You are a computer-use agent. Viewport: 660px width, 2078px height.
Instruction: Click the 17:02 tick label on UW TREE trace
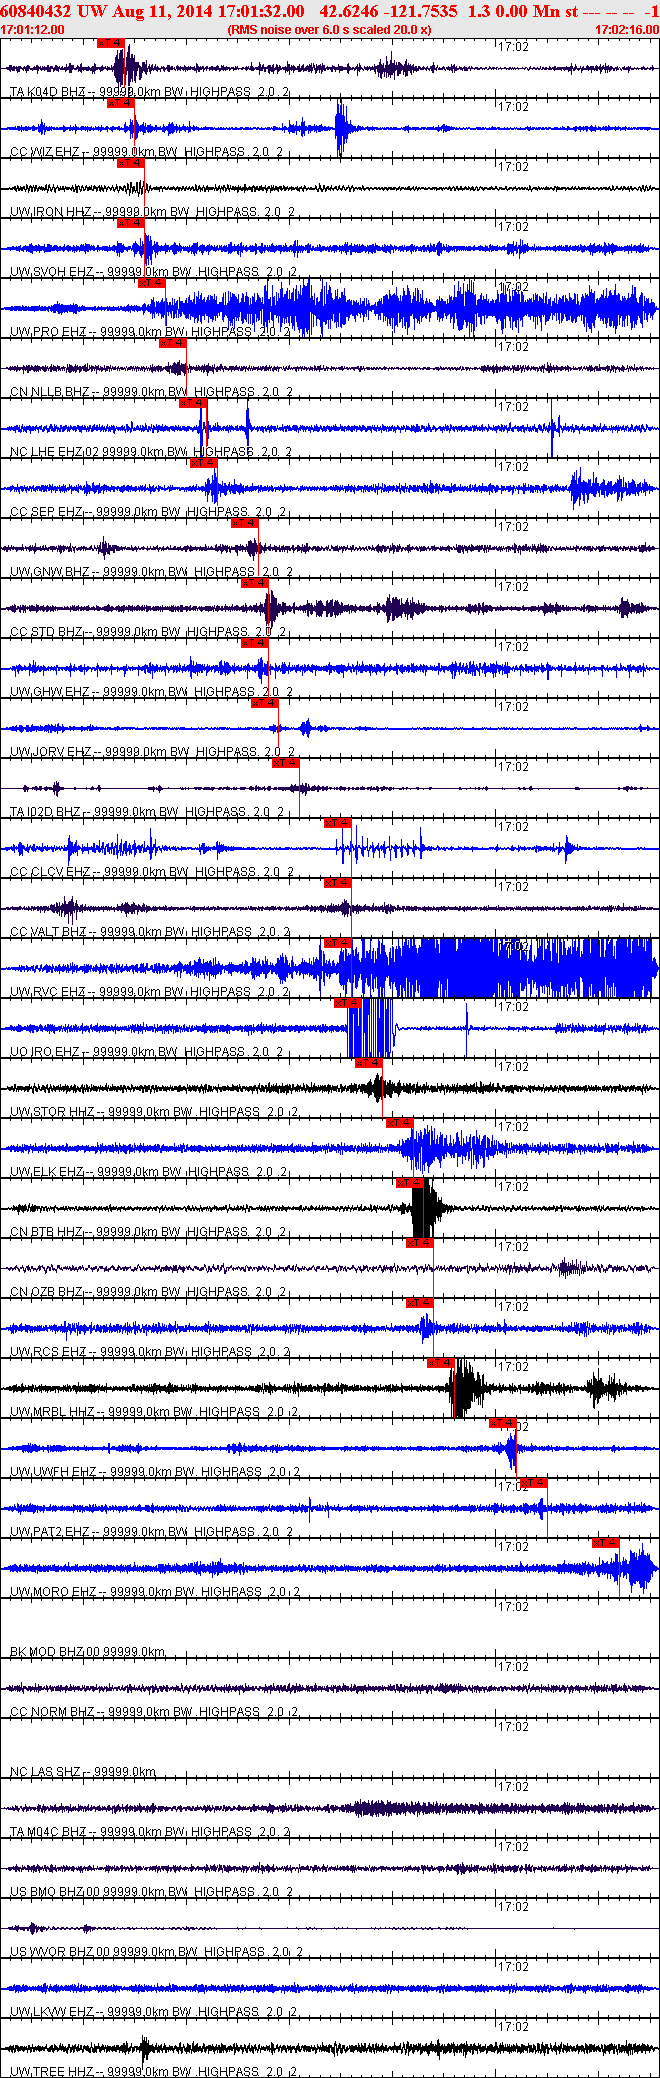coord(514,2027)
